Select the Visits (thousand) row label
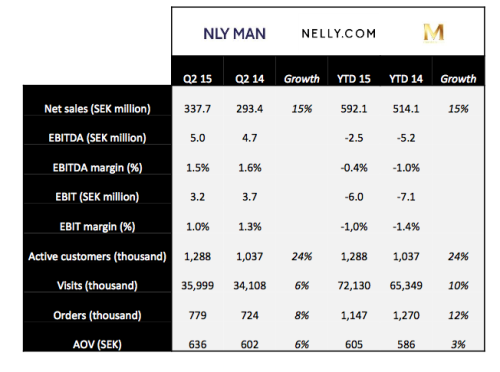500x372 pixels. click(x=97, y=285)
